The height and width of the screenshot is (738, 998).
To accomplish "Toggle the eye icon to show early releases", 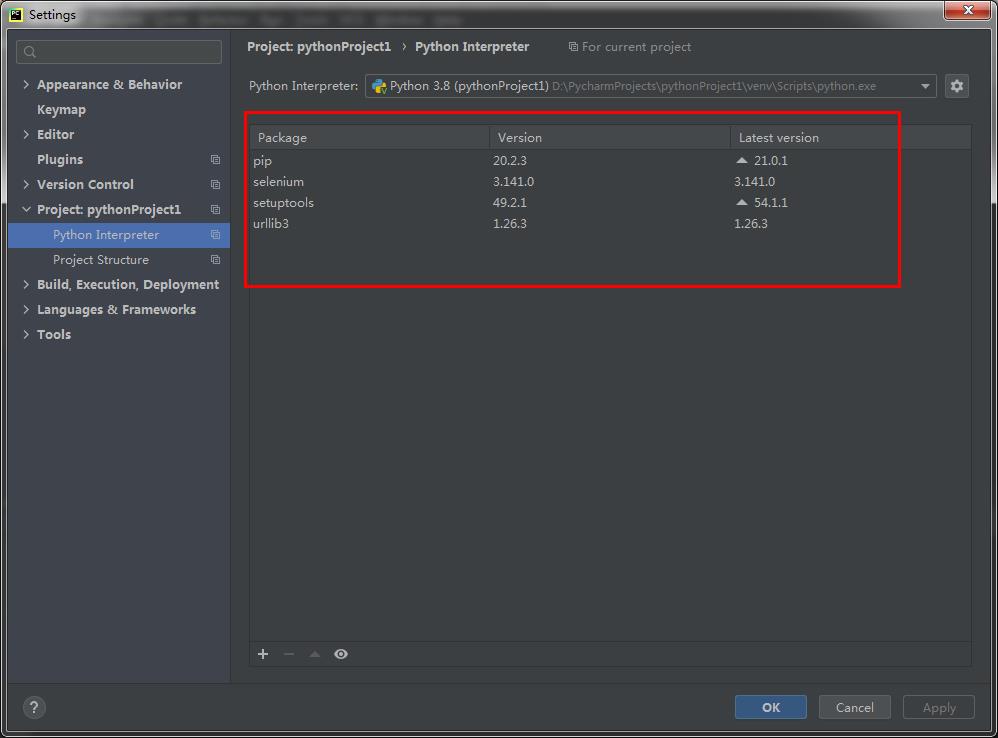I will click(341, 654).
